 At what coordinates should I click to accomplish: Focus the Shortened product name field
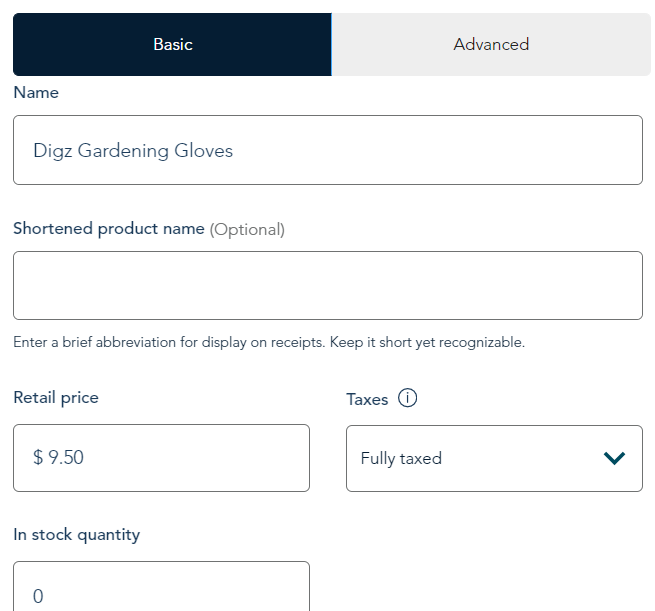pyautogui.click(x=328, y=286)
